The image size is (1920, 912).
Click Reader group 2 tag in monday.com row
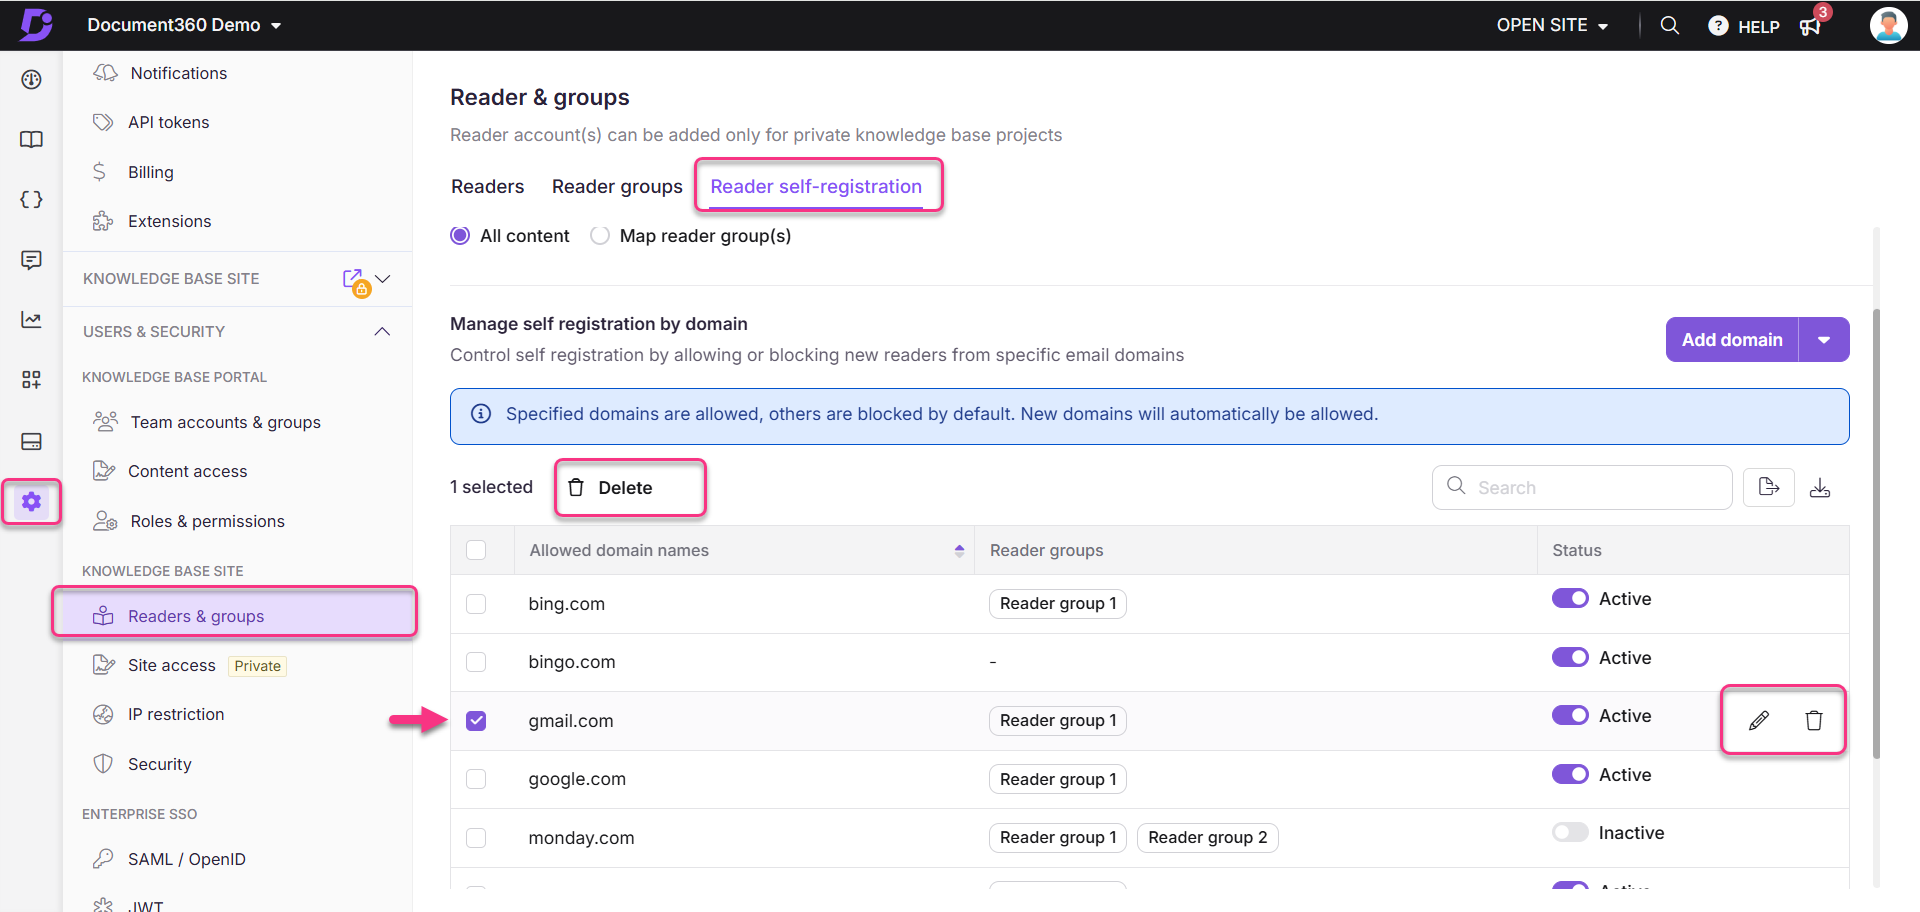[x=1207, y=838]
